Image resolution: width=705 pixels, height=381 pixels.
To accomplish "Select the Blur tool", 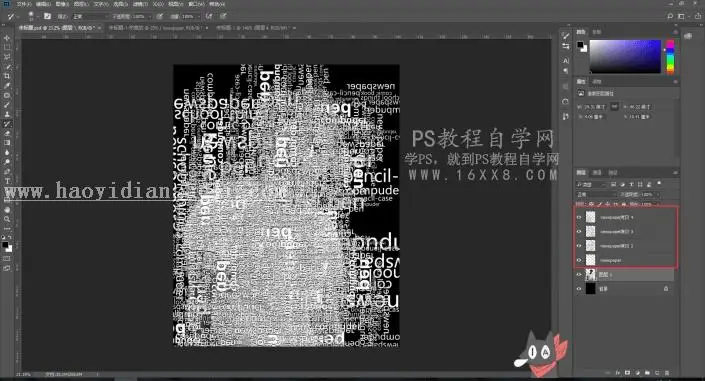I will coord(7,152).
